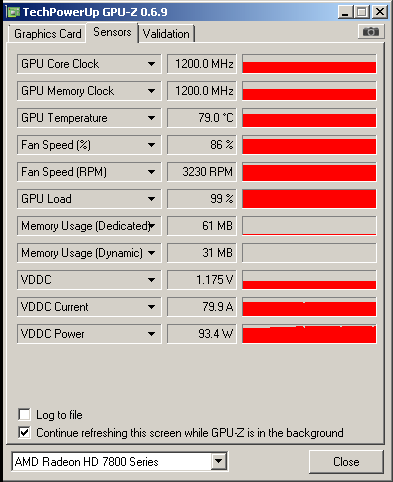
Task: Click the Memory Usage (Dedicated) graph
Action: coord(309,226)
